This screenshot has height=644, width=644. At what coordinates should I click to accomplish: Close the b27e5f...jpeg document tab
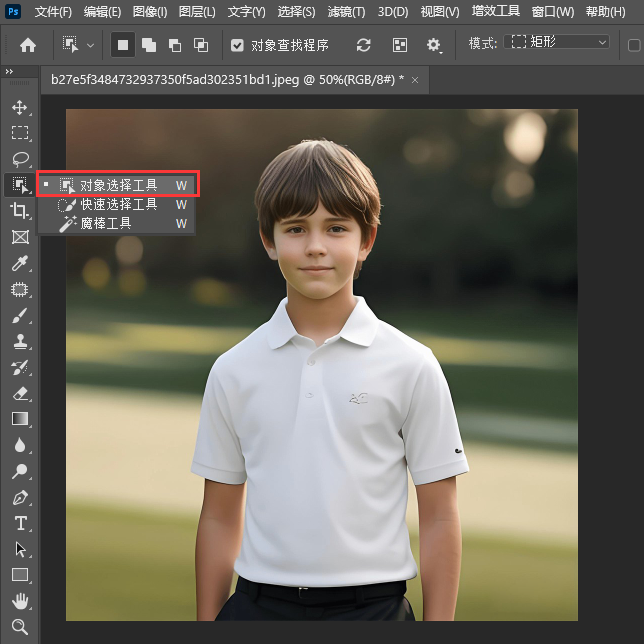click(414, 79)
